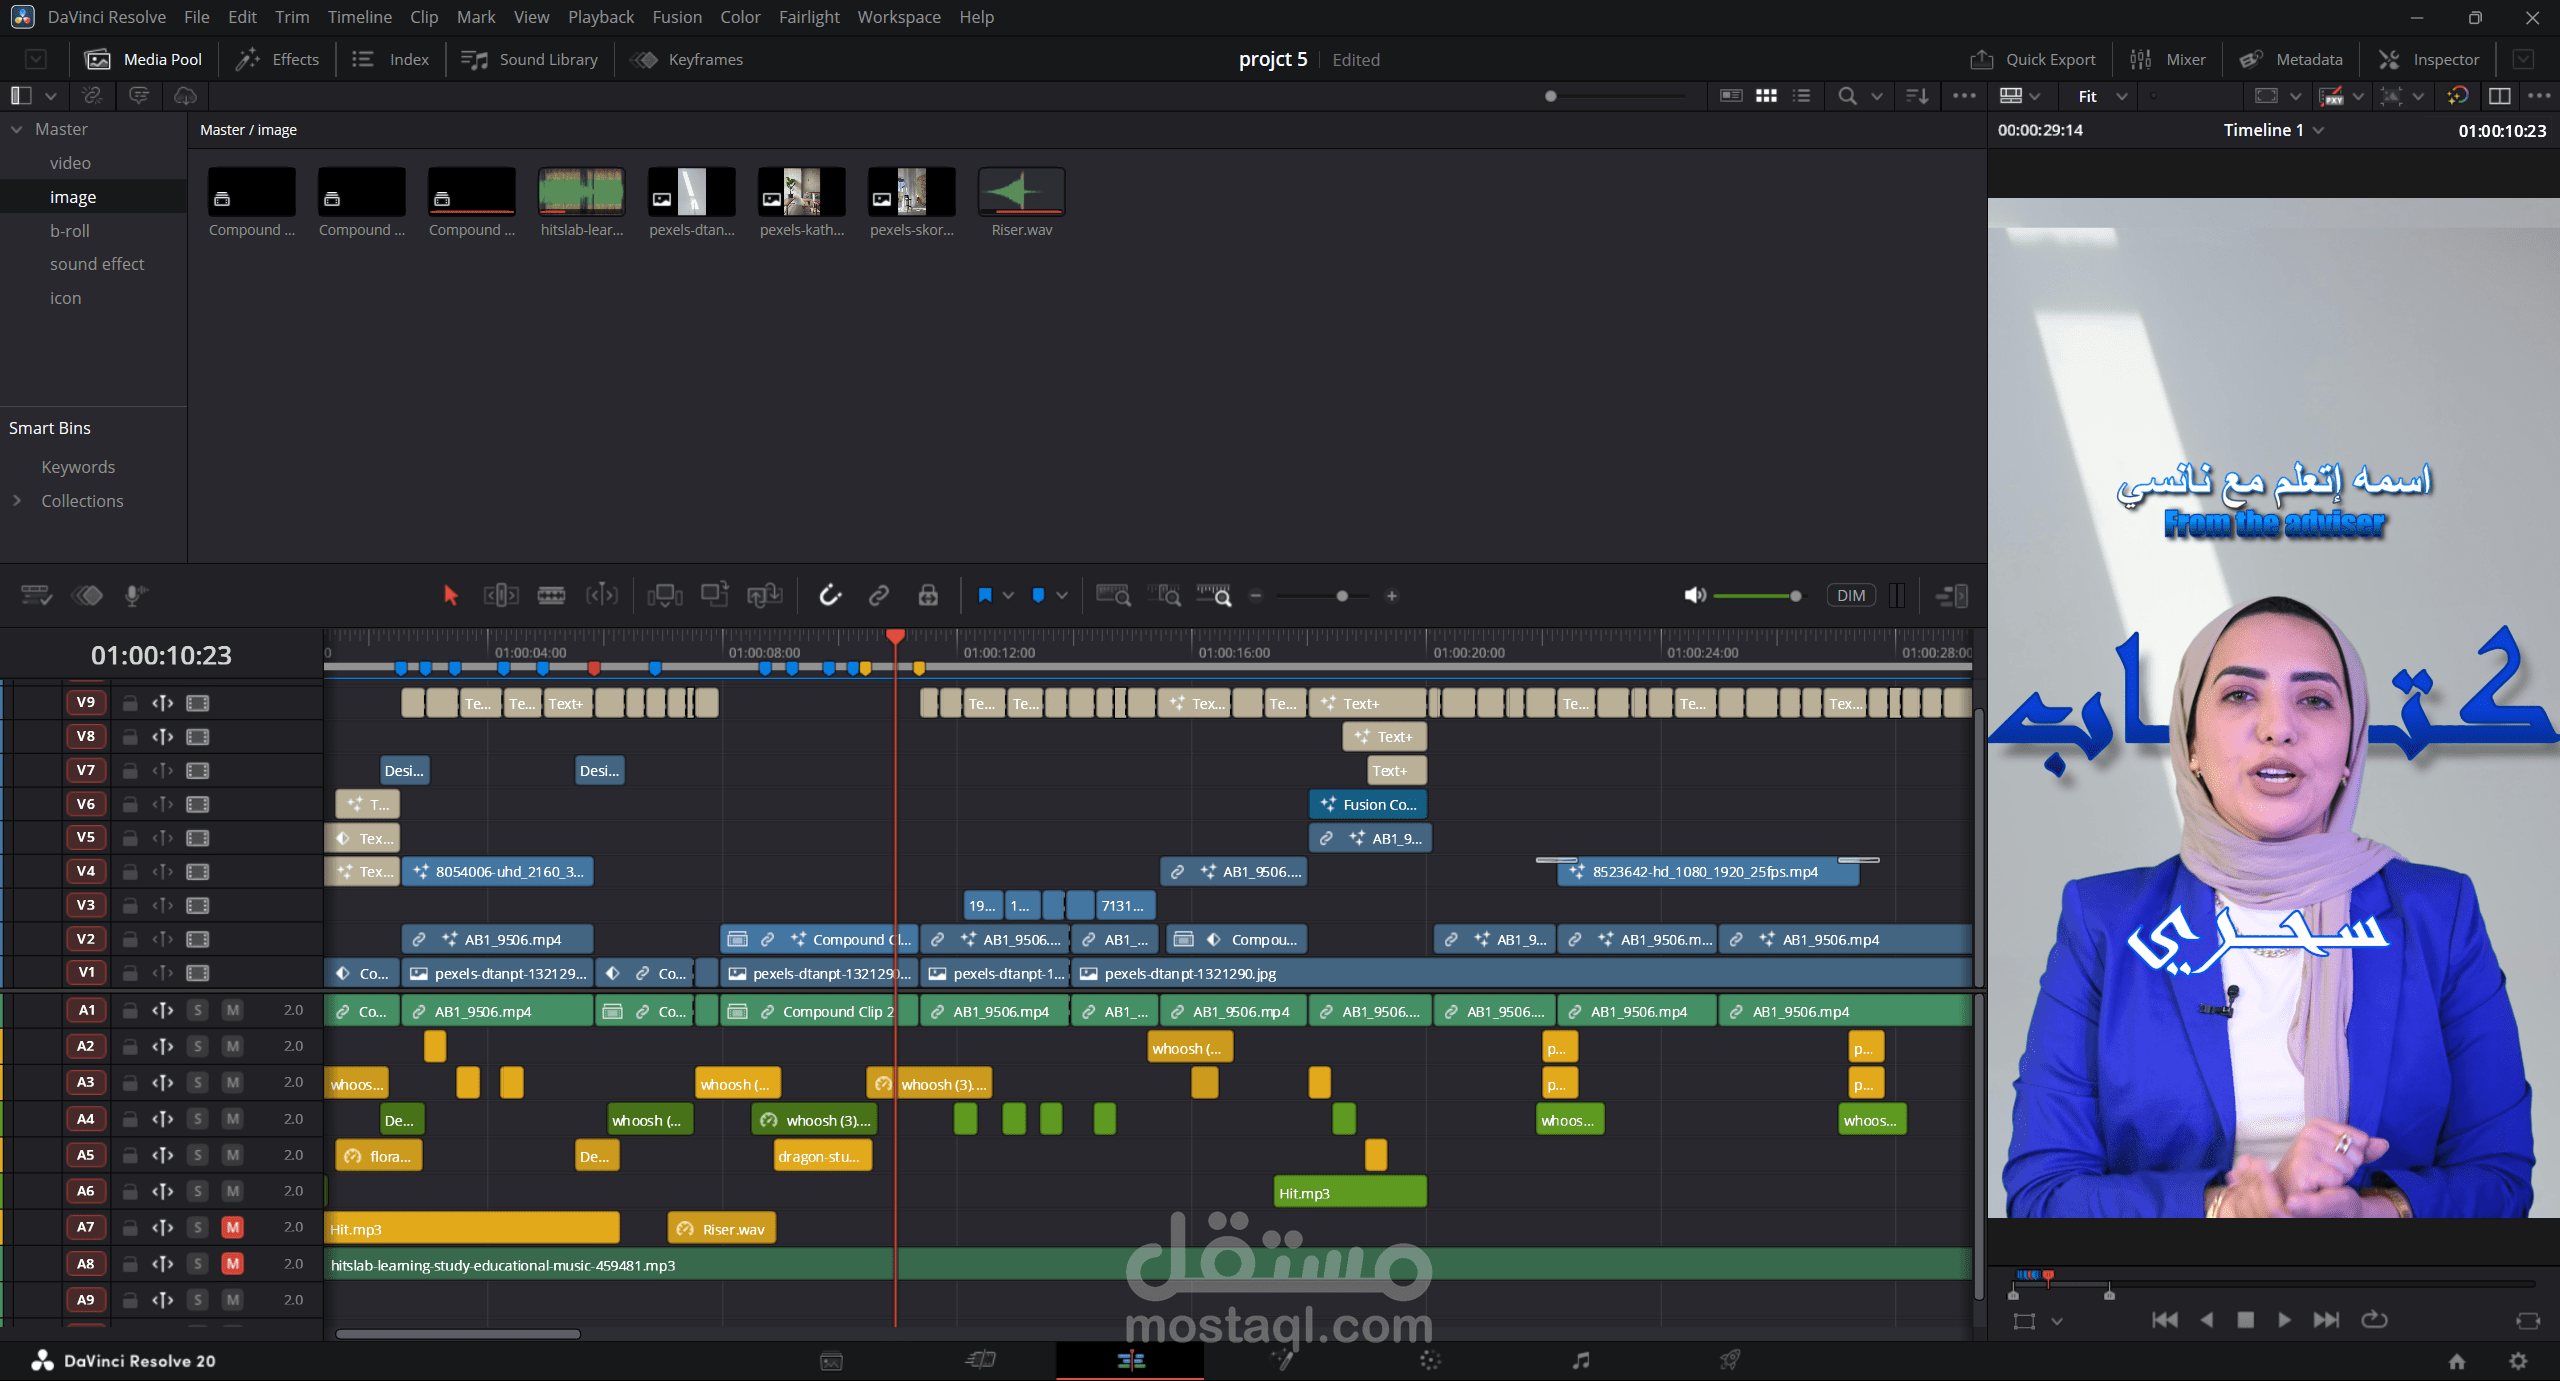Screen dimensions: 2560x1381
Task: Click the Full Extent Zoom icon
Action: click(1114, 596)
